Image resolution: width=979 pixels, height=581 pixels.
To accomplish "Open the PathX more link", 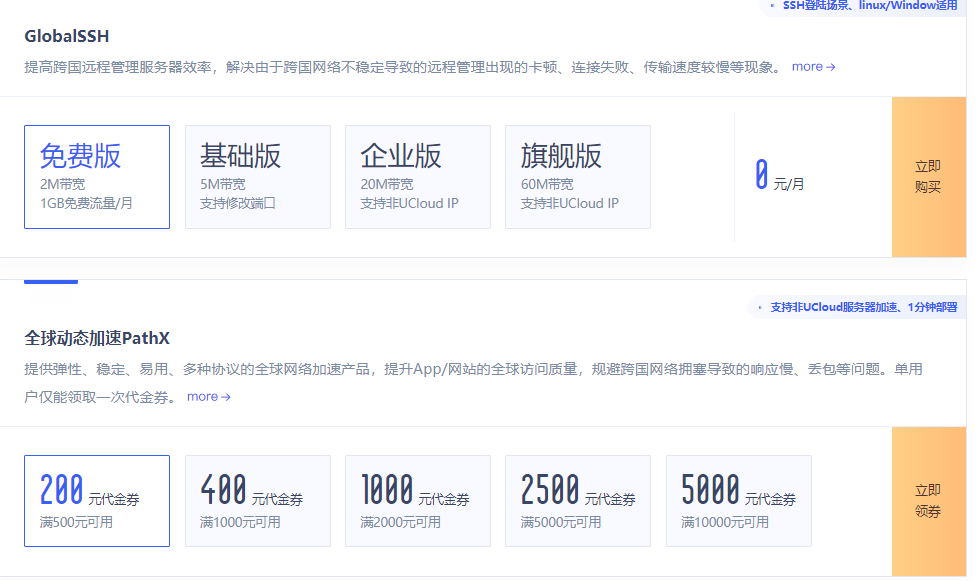I will (x=209, y=396).
